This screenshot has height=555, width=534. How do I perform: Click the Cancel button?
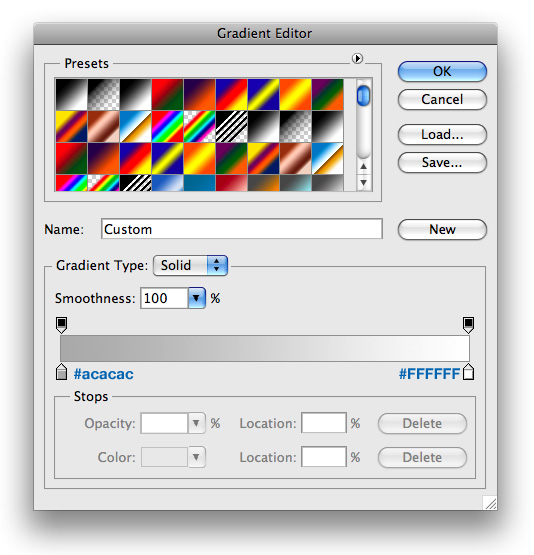[442, 99]
